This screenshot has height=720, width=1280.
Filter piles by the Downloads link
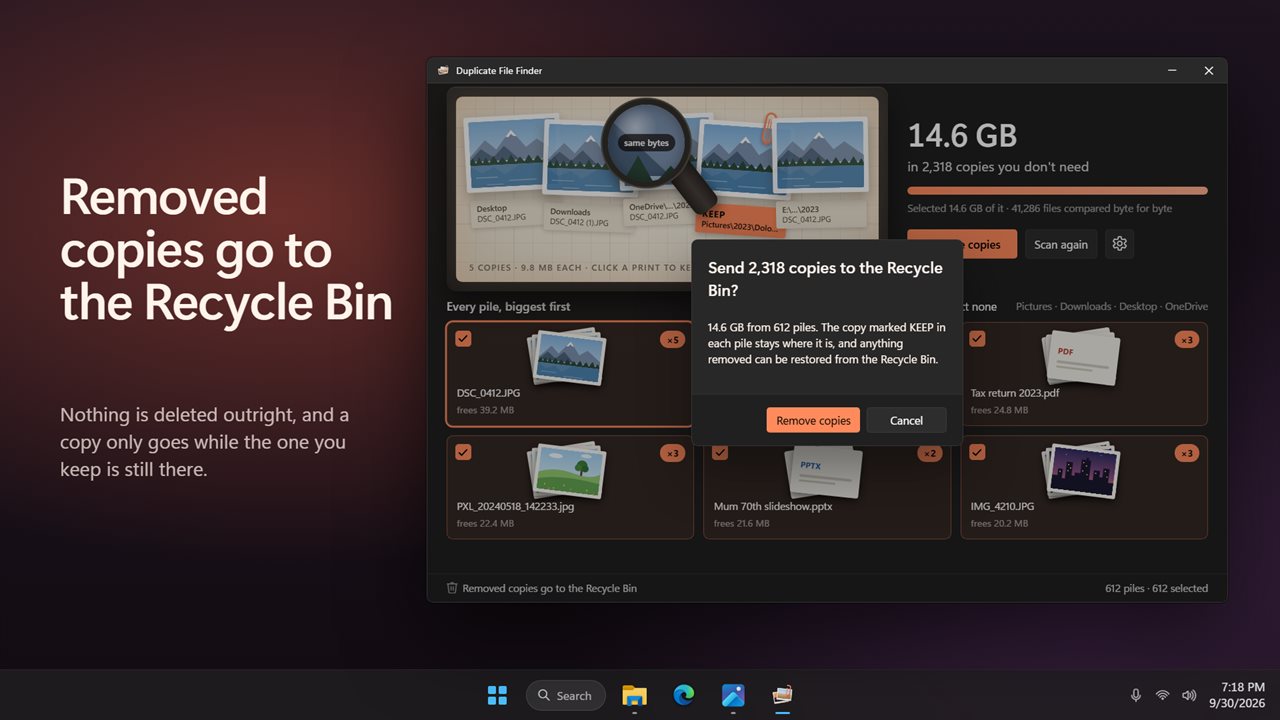click(1085, 306)
